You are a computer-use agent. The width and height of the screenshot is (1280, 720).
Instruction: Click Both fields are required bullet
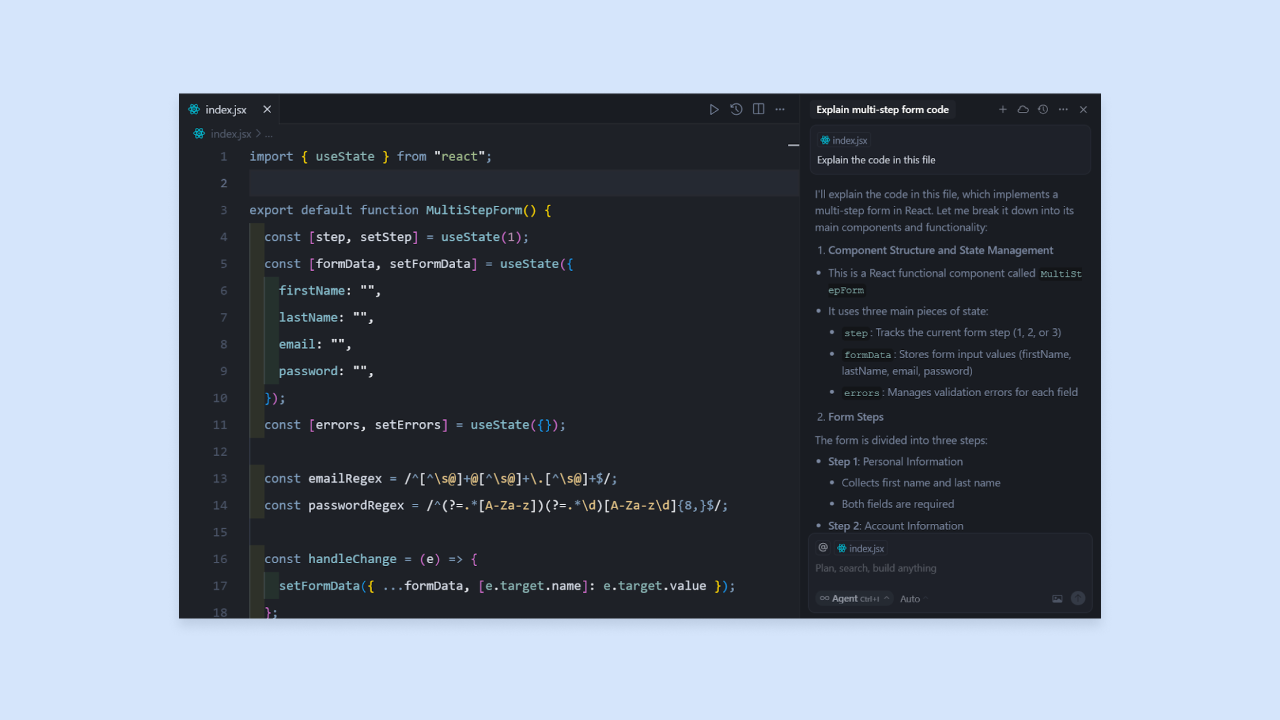[898, 504]
